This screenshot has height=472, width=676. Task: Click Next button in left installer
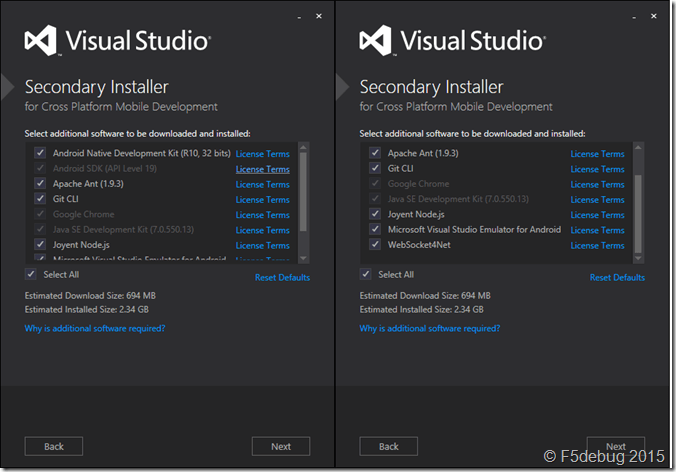[281, 446]
